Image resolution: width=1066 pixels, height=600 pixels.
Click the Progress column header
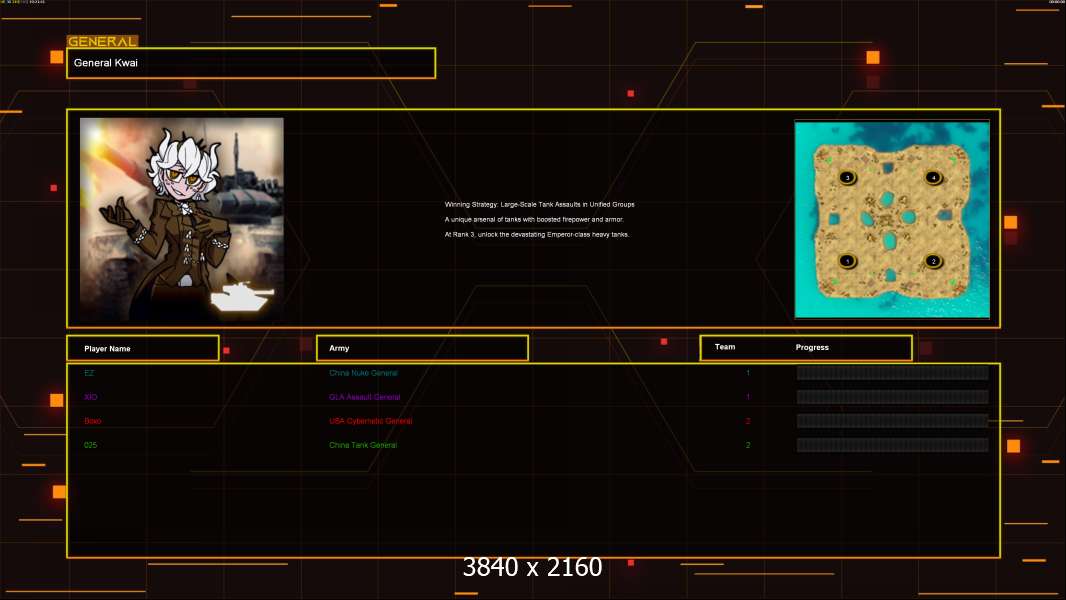pos(812,348)
